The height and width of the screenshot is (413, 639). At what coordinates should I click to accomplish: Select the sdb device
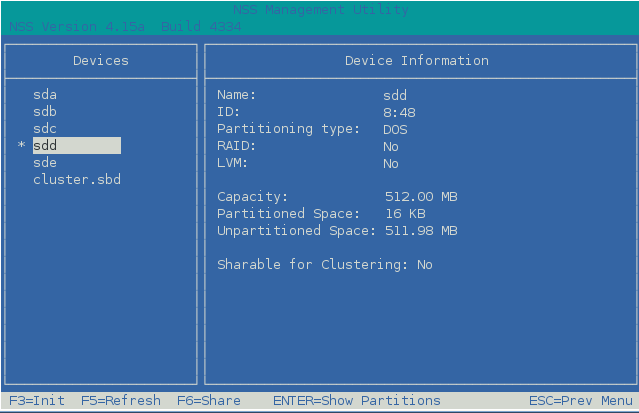click(45, 112)
